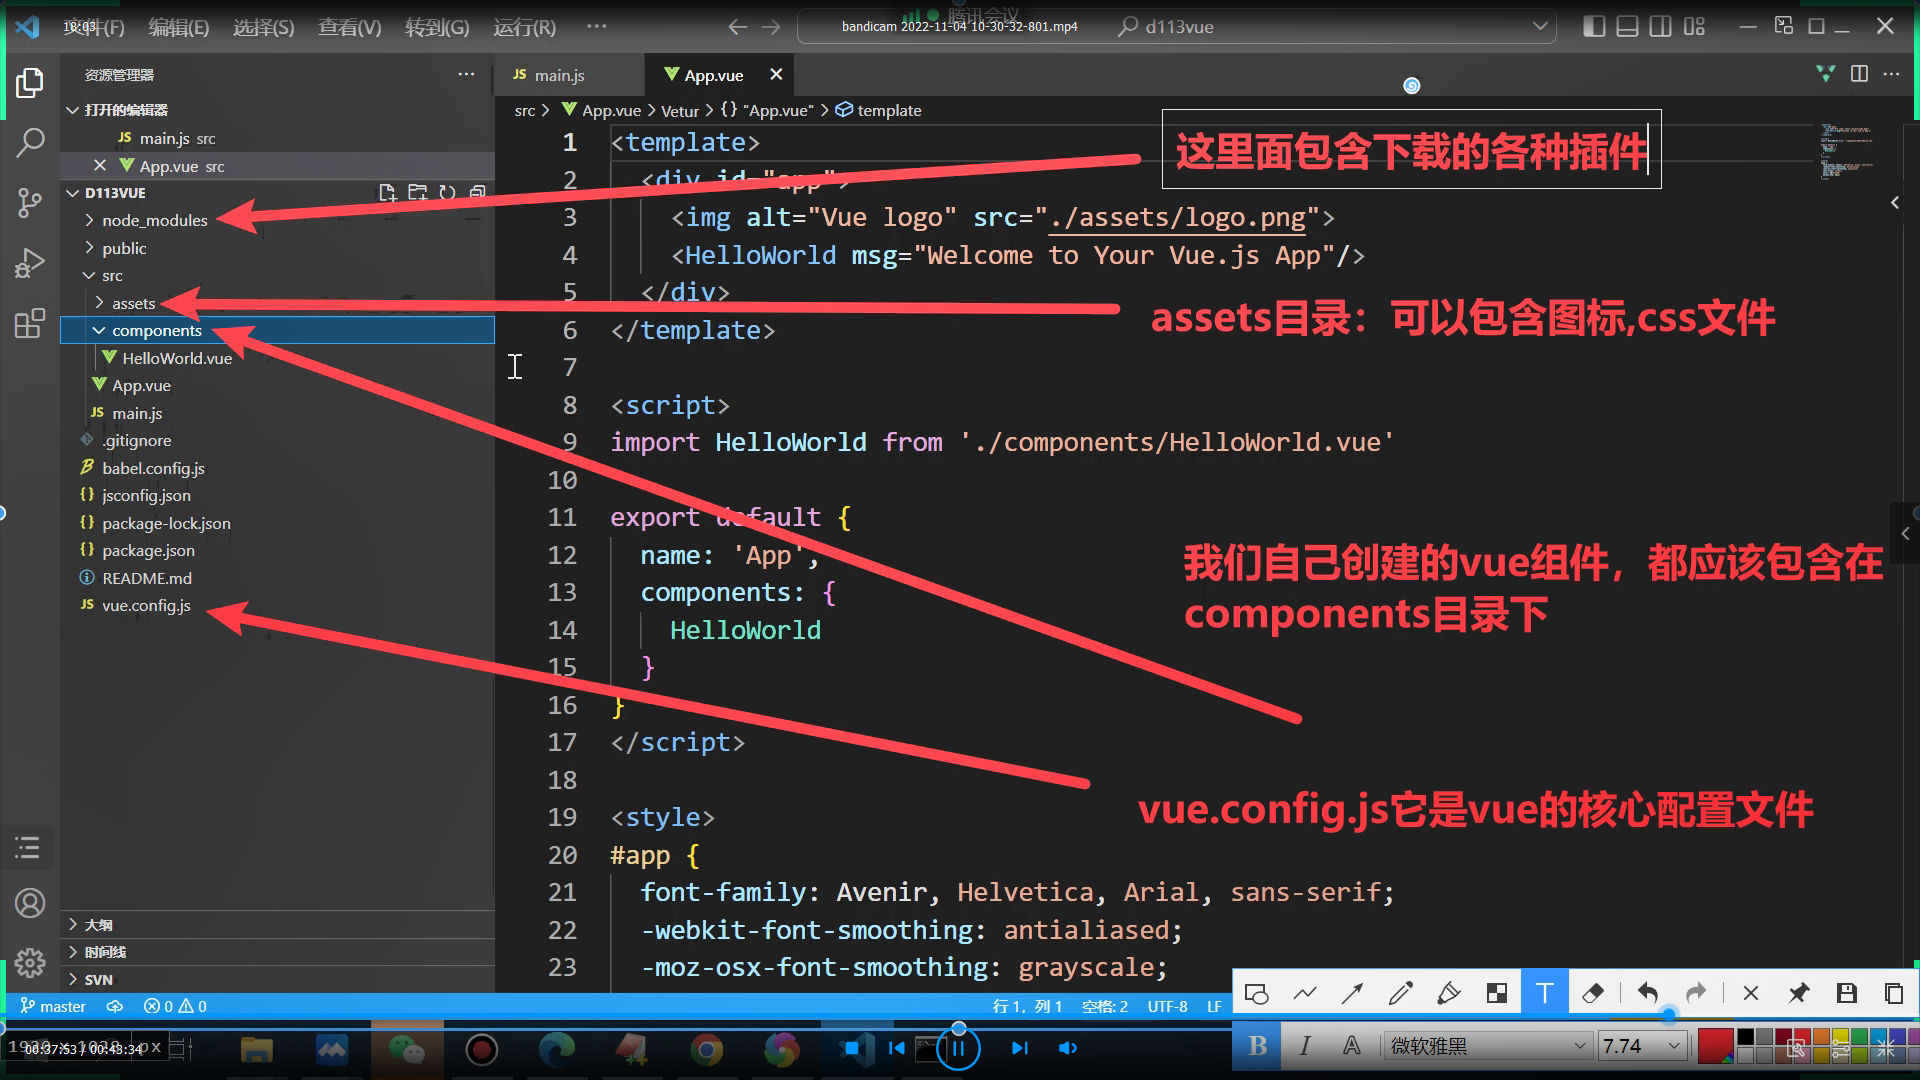Viewport: 1920px width, 1080px height.
Task: Open vue.config.js in the explorer
Action: click(146, 605)
